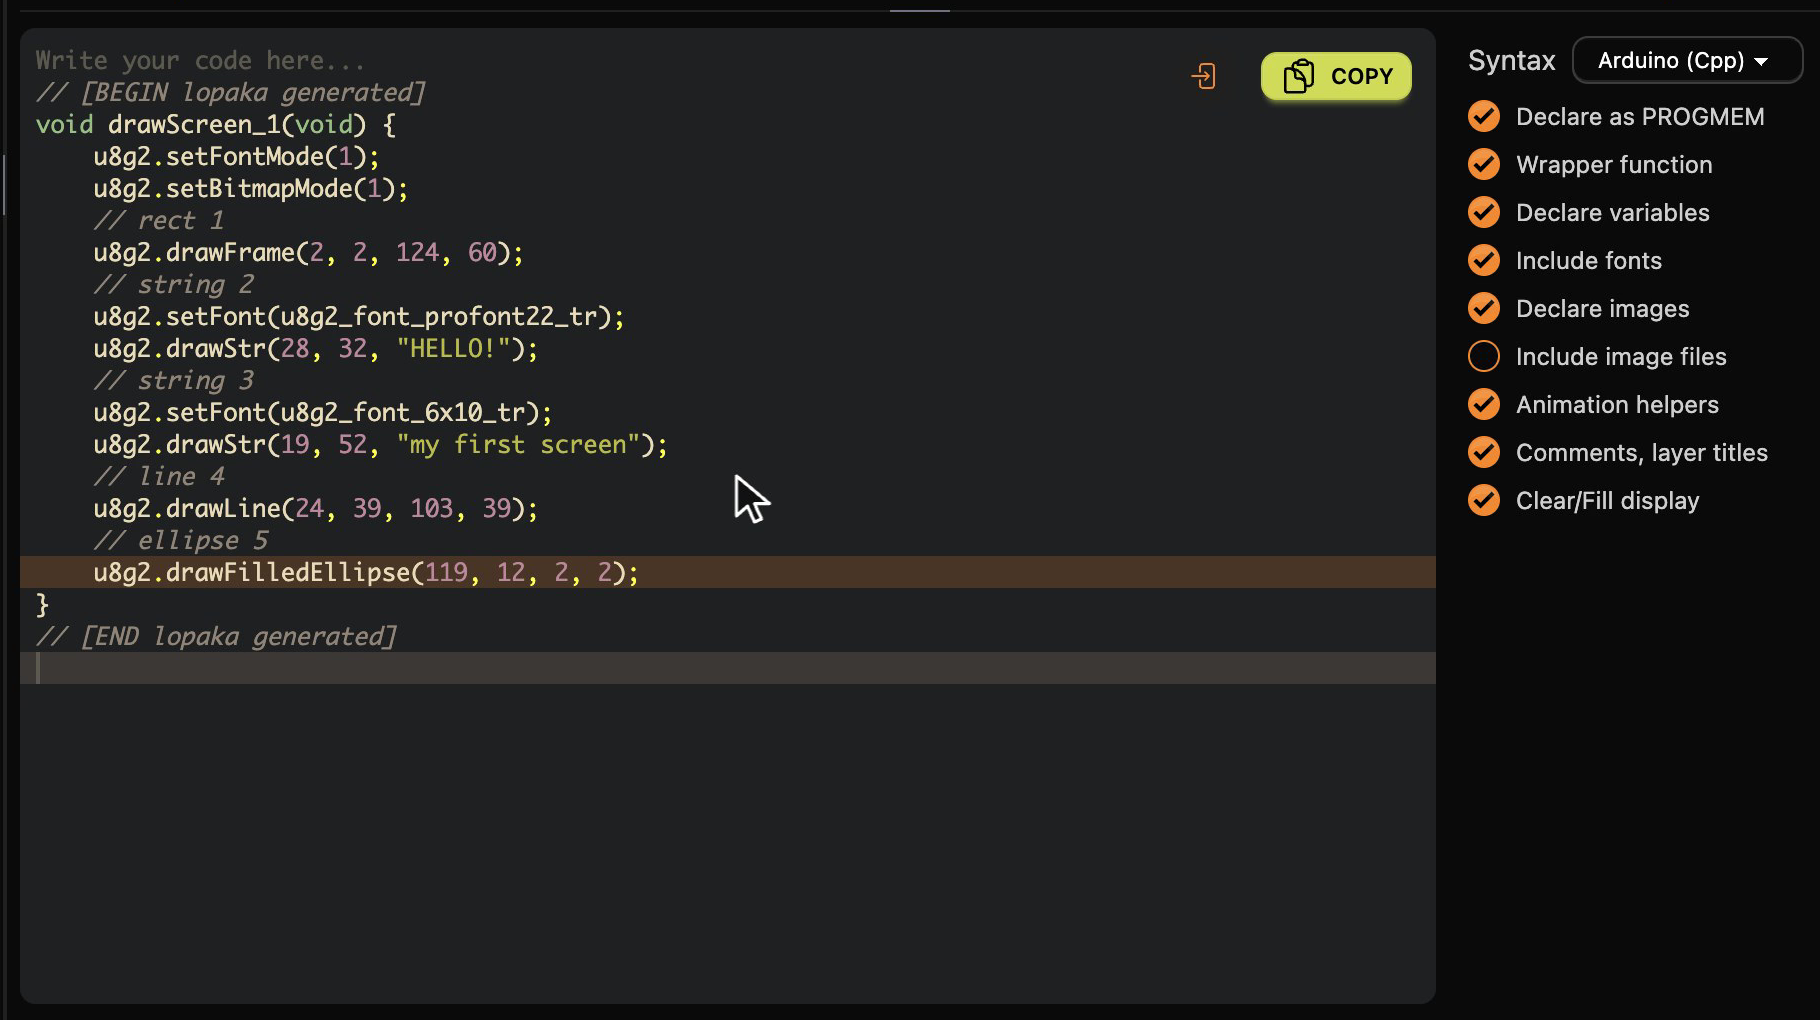This screenshot has height=1020, width=1820.
Task: Disable the Include fonts option
Action: [x=1484, y=260]
